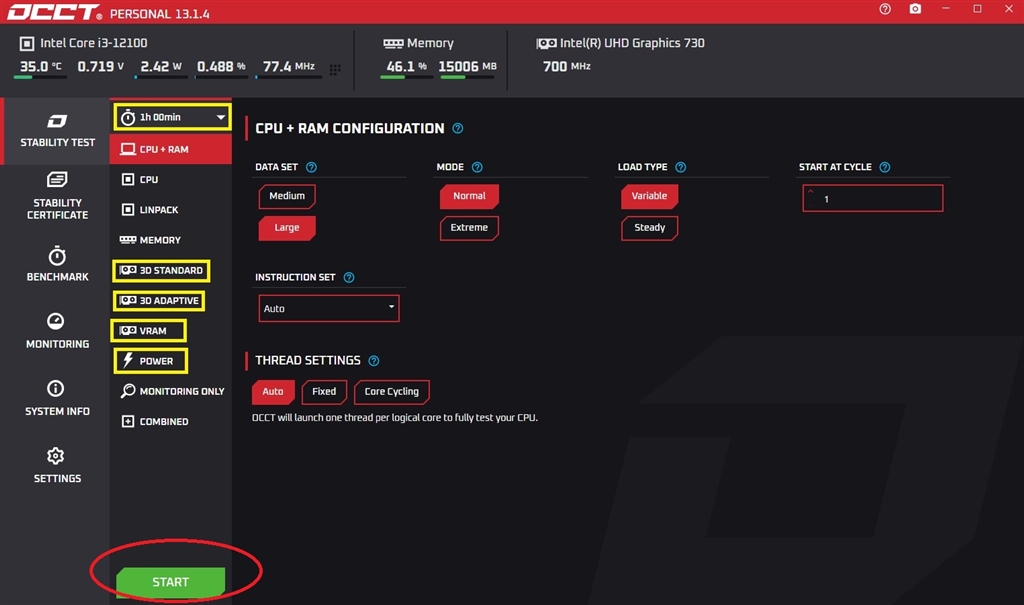Open Mode help tooltip icon
Image resolution: width=1024 pixels, height=605 pixels.
pyautogui.click(x=477, y=167)
